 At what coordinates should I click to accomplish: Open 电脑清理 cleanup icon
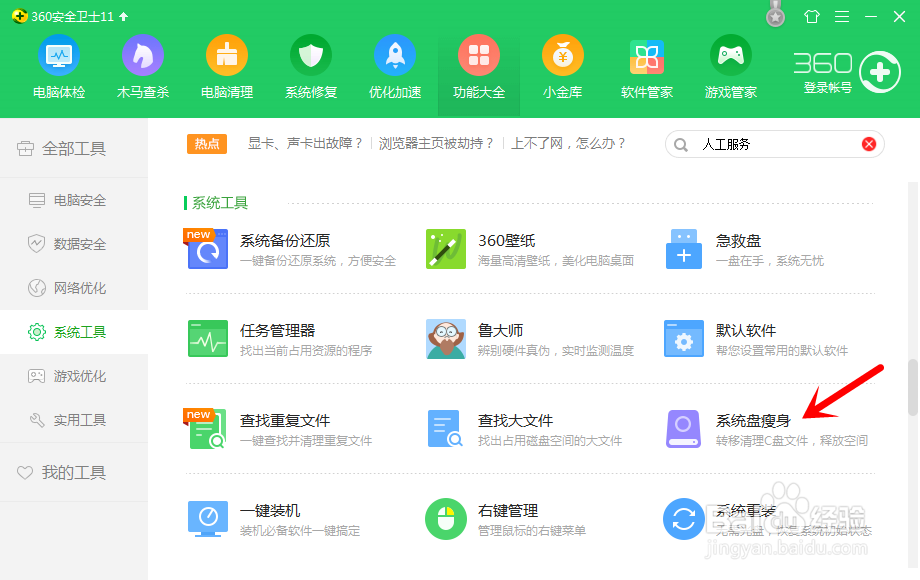pyautogui.click(x=226, y=55)
